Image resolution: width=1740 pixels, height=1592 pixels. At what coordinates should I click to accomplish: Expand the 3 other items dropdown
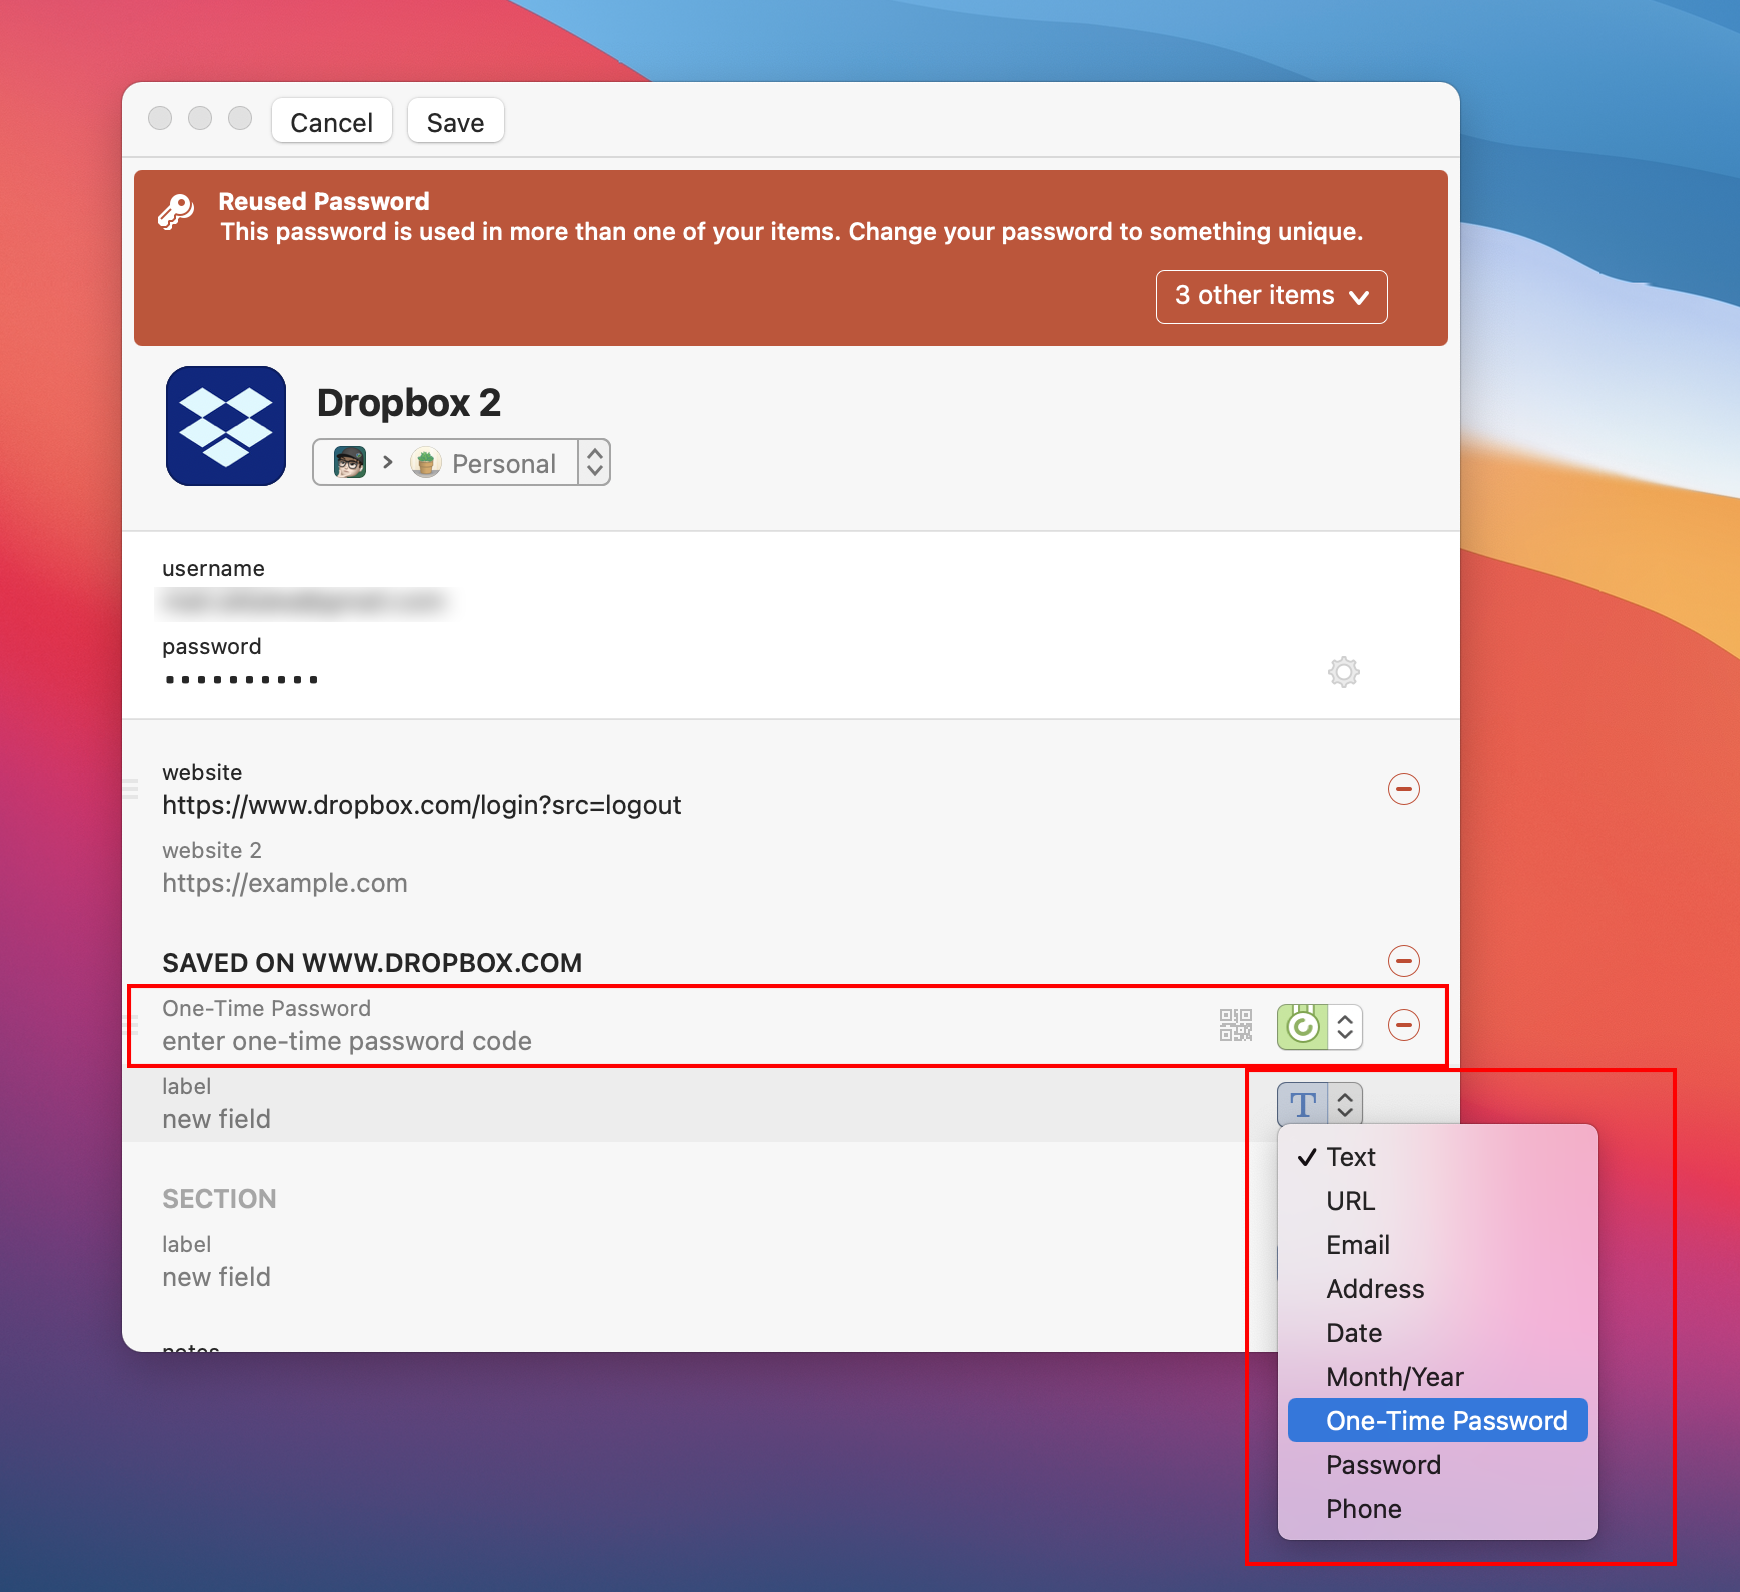(1271, 296)
